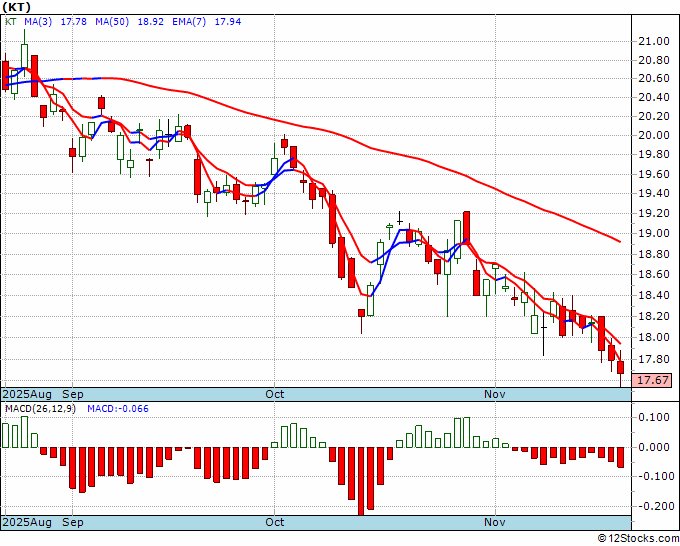The width and height of the screenshot is (680, 546).
Task: Click the 0.100 MACD axis label
Action: click(656, 417)
